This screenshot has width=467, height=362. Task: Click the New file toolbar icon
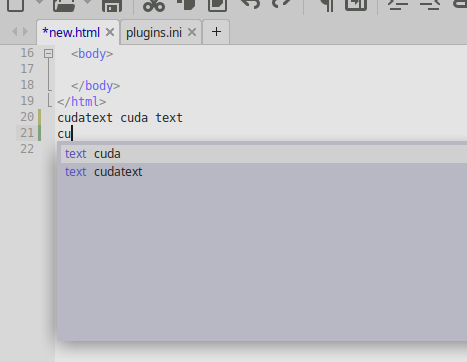point(15,5)
